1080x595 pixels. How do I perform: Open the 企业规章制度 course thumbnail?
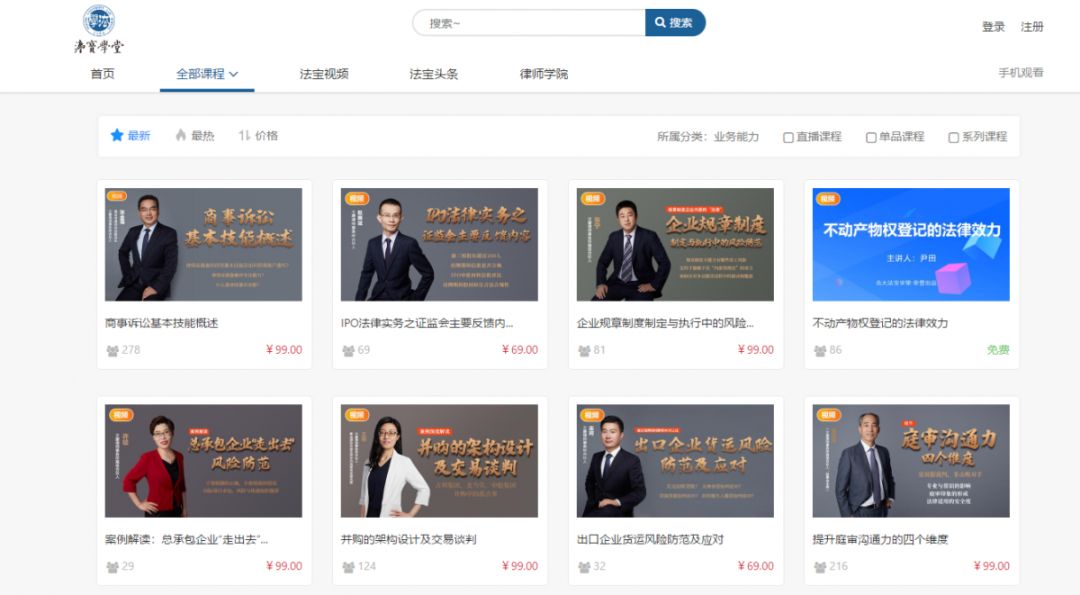(675, 244)
